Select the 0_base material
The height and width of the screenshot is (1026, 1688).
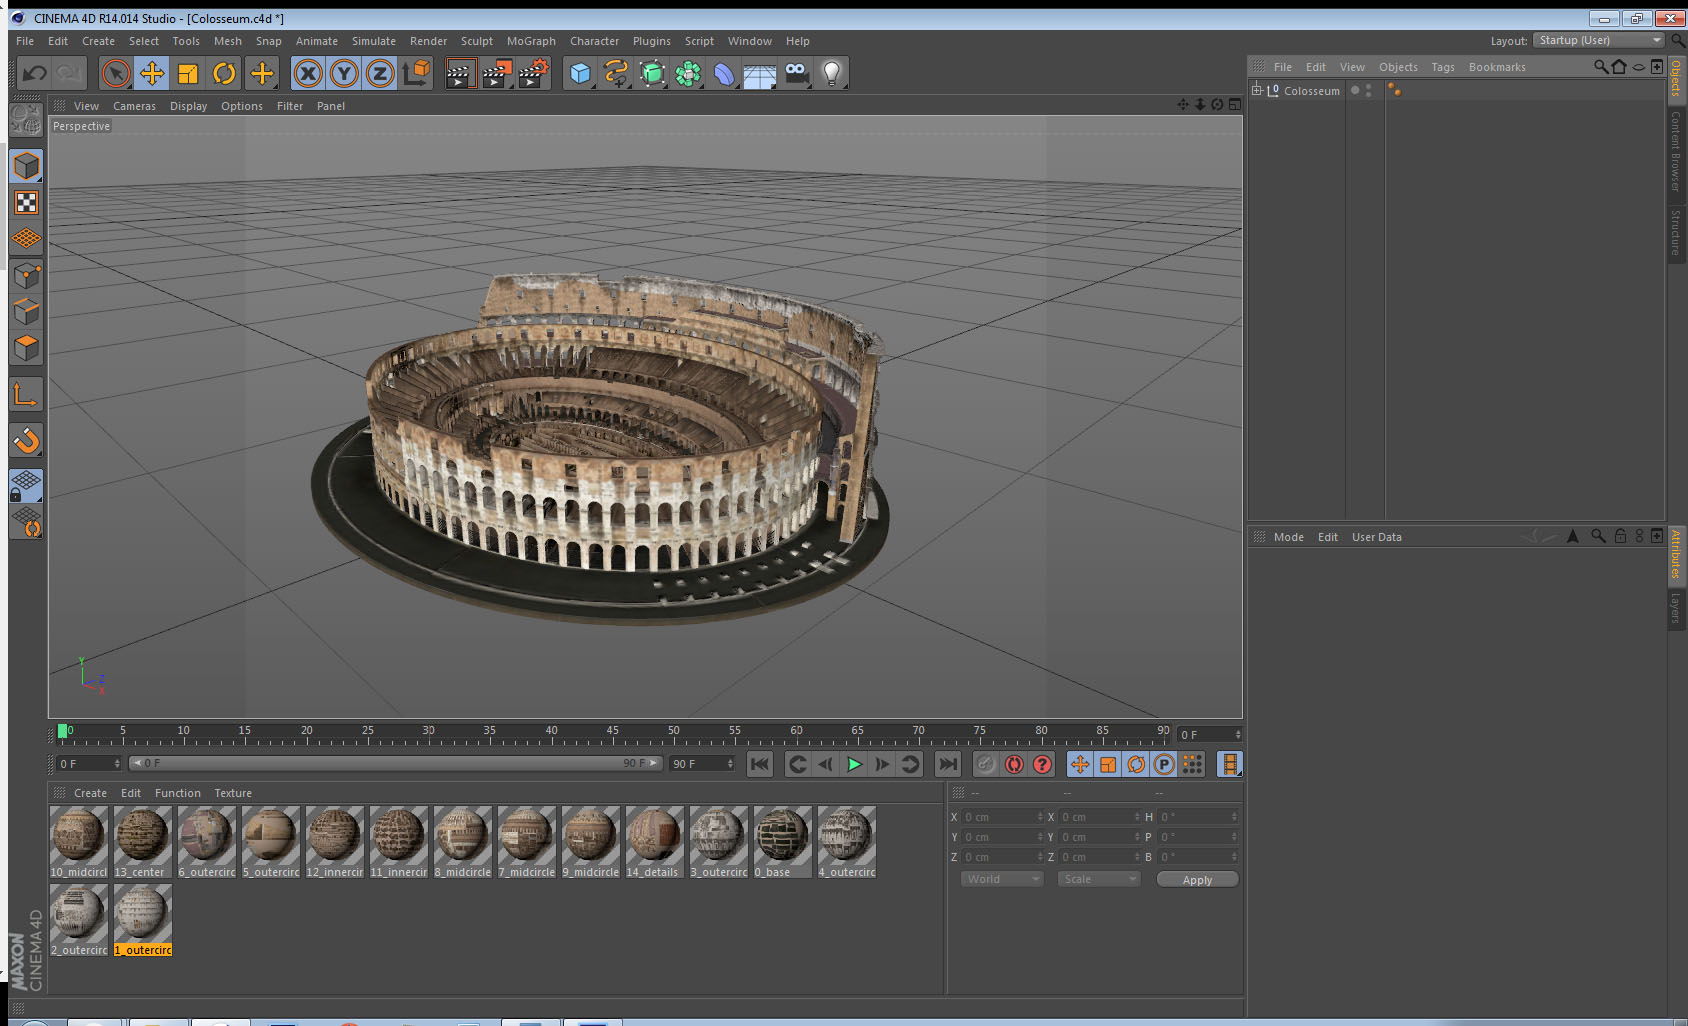click(x=782, y=843)
